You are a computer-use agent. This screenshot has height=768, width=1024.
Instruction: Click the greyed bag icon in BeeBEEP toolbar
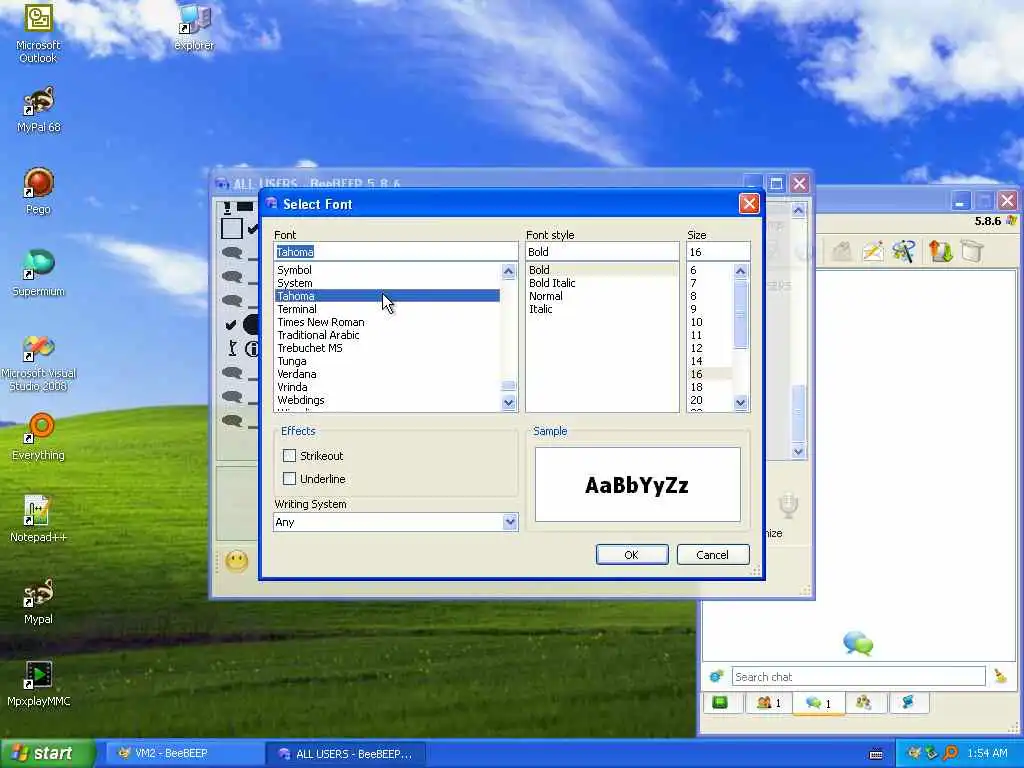[x=842, y=251]
